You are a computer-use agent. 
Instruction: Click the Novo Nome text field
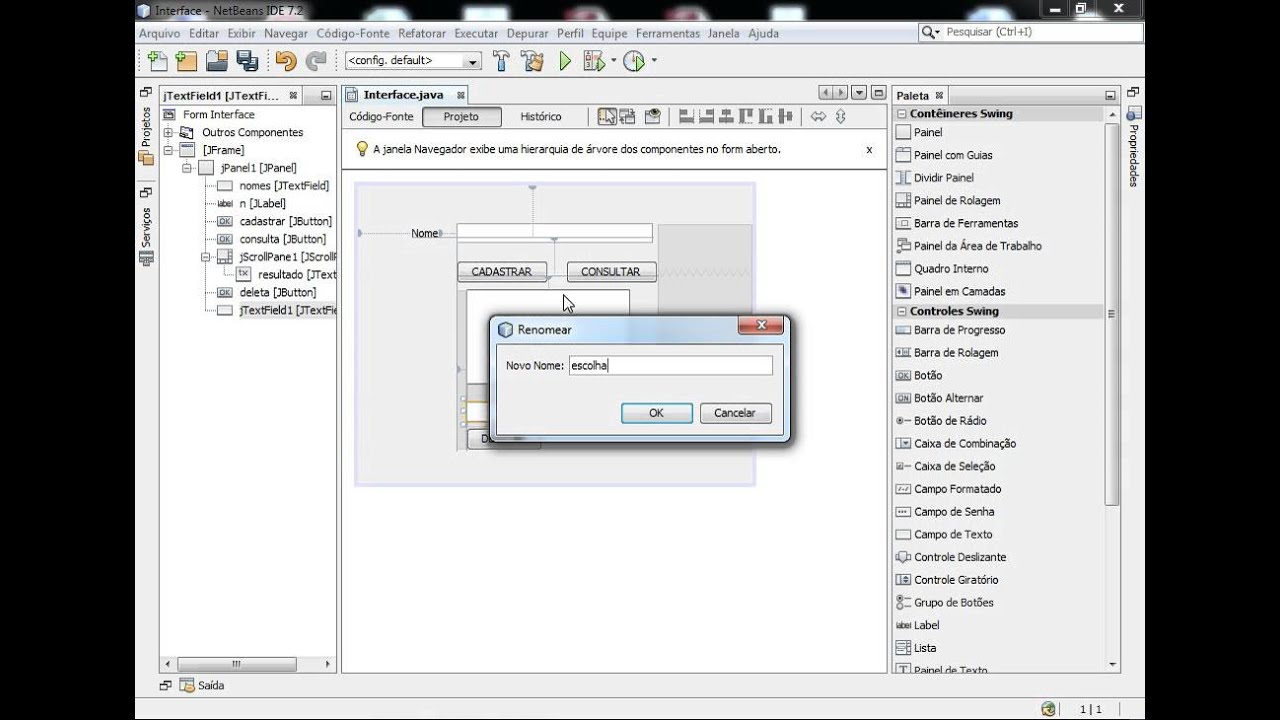(x=670, y=366)
